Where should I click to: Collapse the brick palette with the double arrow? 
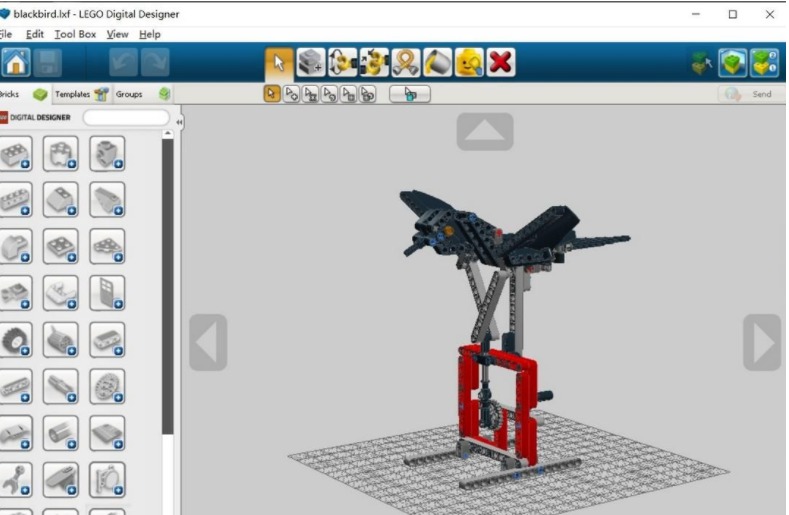pyautogui.click(x=179, y=121)
